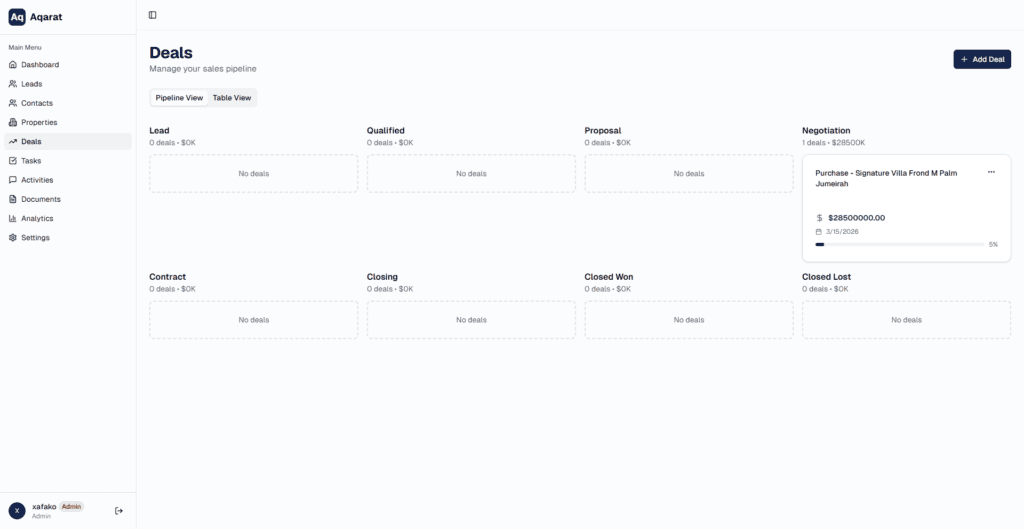Screen dimensions: 1024x529
Task: Open Settings from the sidebar
Action: tap(35, 238)
